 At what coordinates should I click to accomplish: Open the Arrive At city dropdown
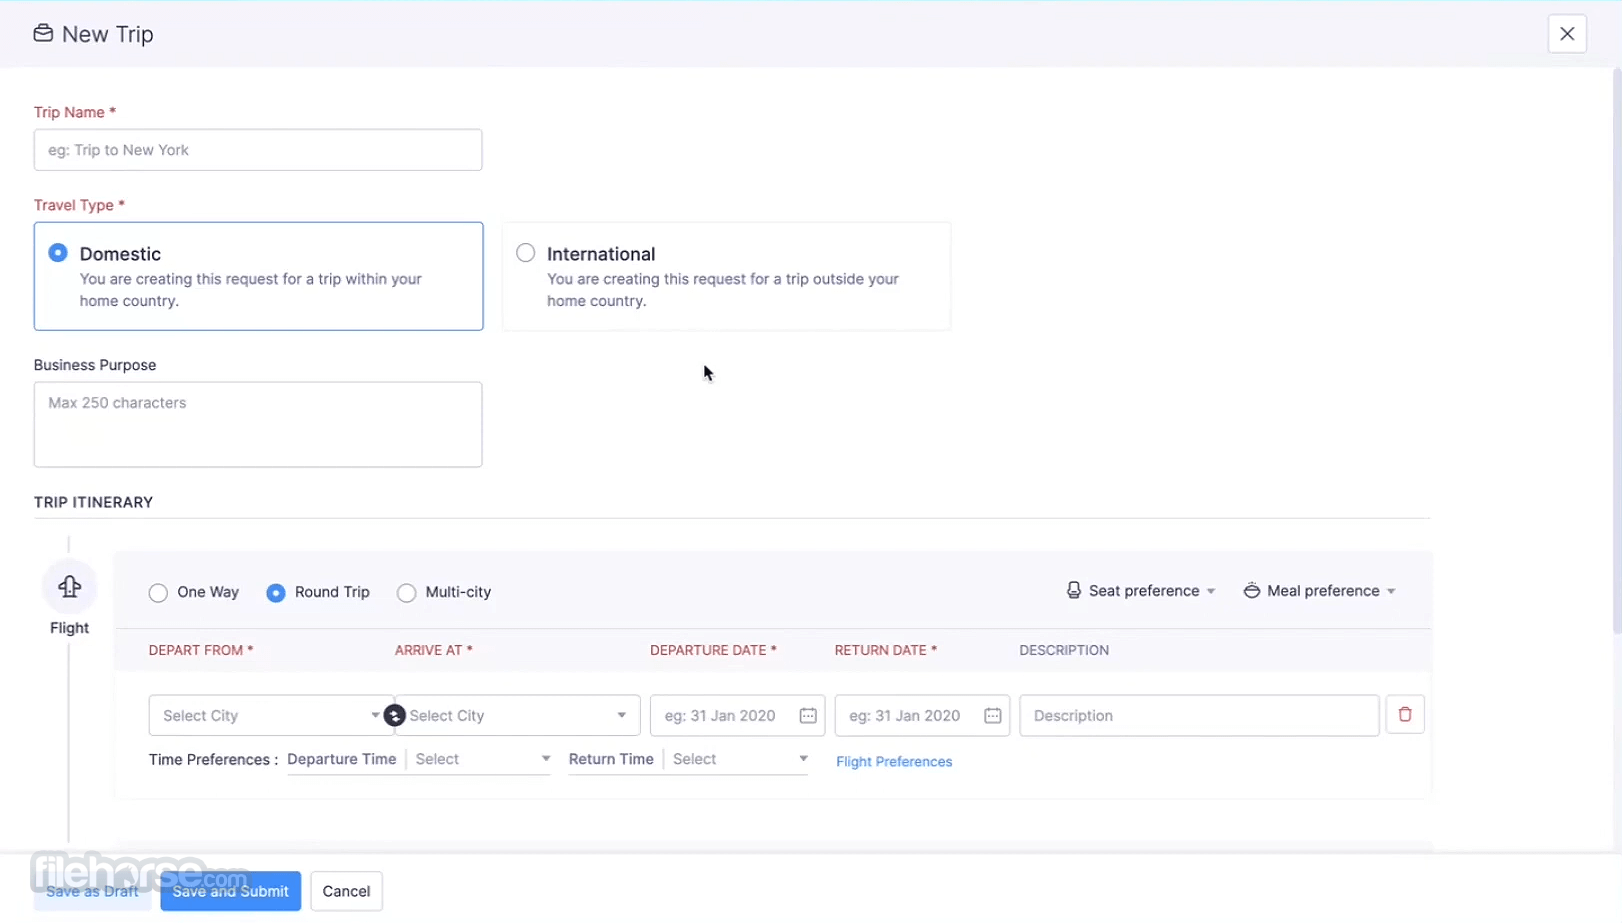click(518, 716)
